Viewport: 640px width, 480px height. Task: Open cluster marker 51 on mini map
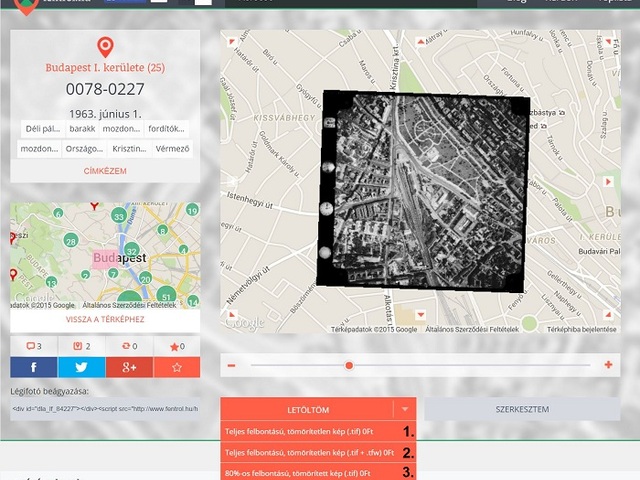click(x=166, y=296)
